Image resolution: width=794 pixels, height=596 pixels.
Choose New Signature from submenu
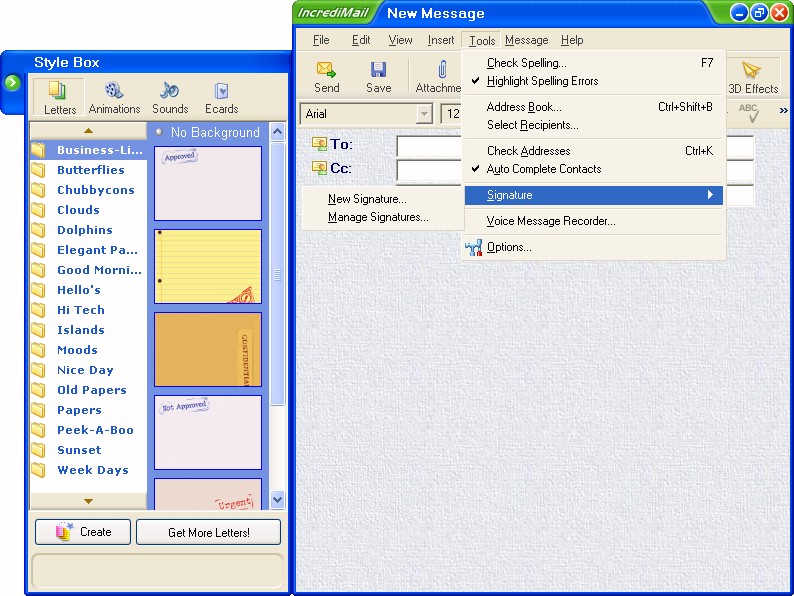click(x=367, y=199)
